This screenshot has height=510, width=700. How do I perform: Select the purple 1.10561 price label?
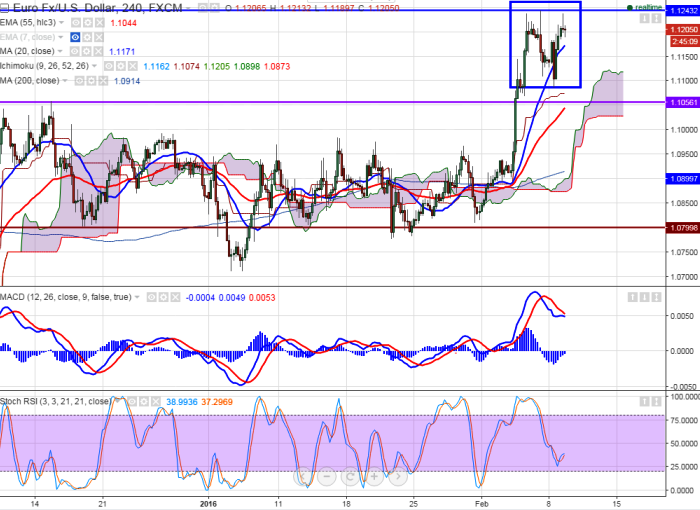683,102
